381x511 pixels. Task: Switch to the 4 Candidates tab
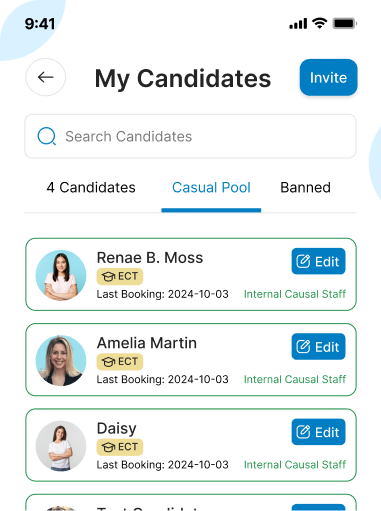(x=91, y=187)
